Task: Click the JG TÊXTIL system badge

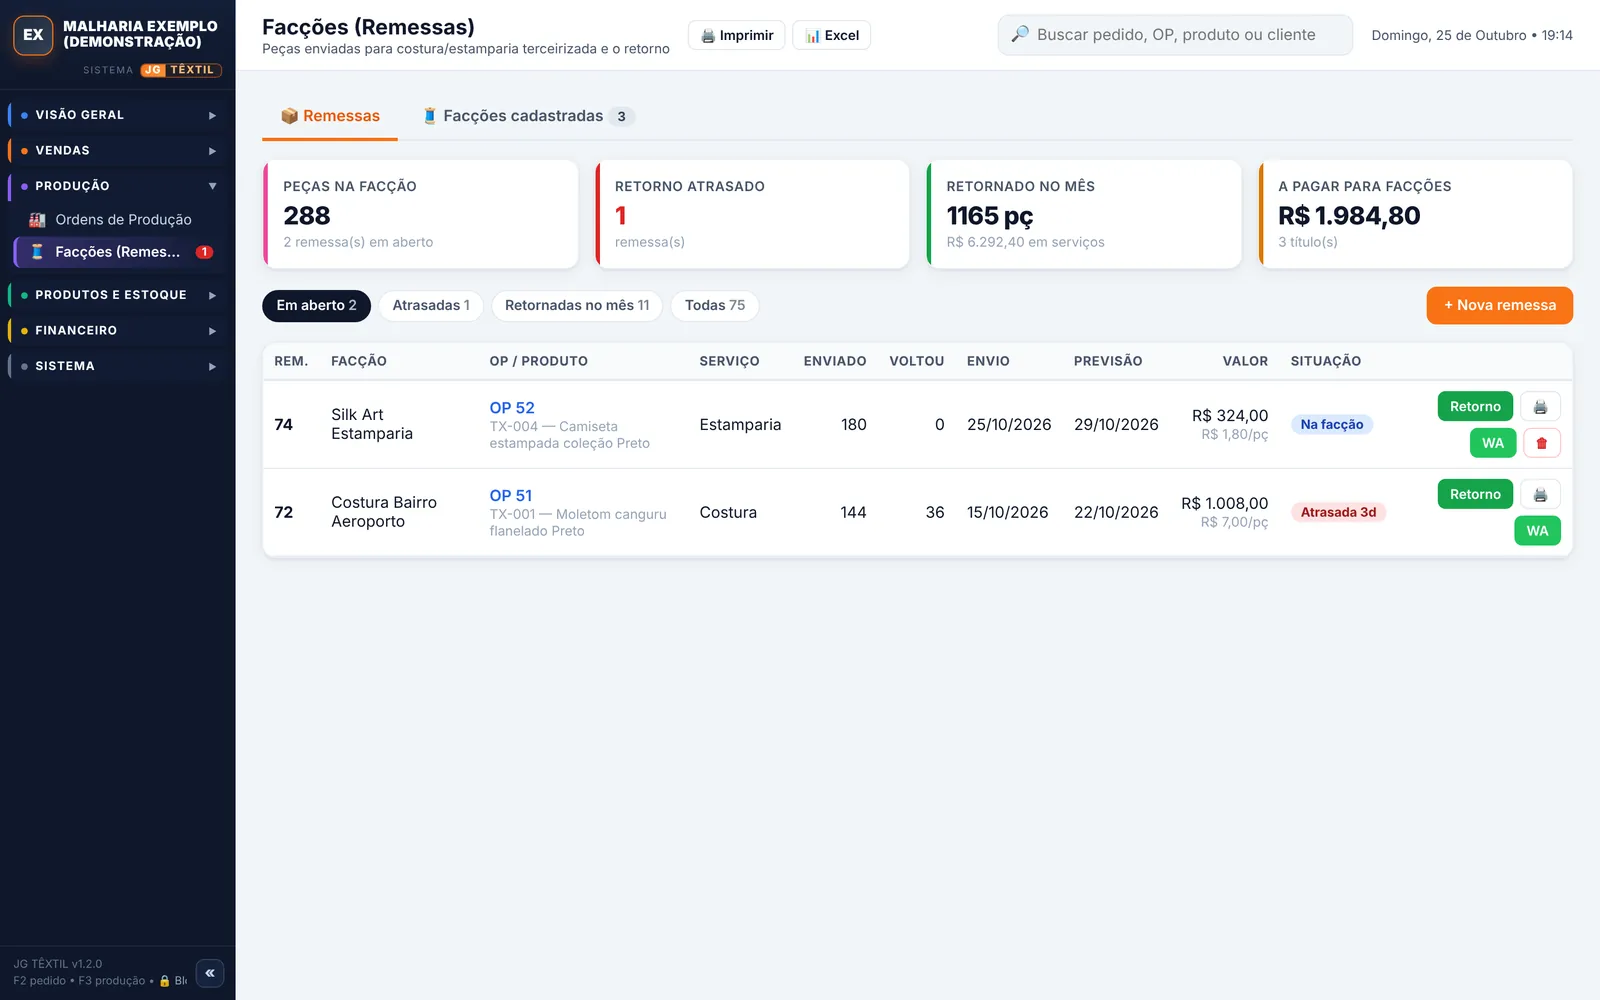Action: tap(181, 70)
